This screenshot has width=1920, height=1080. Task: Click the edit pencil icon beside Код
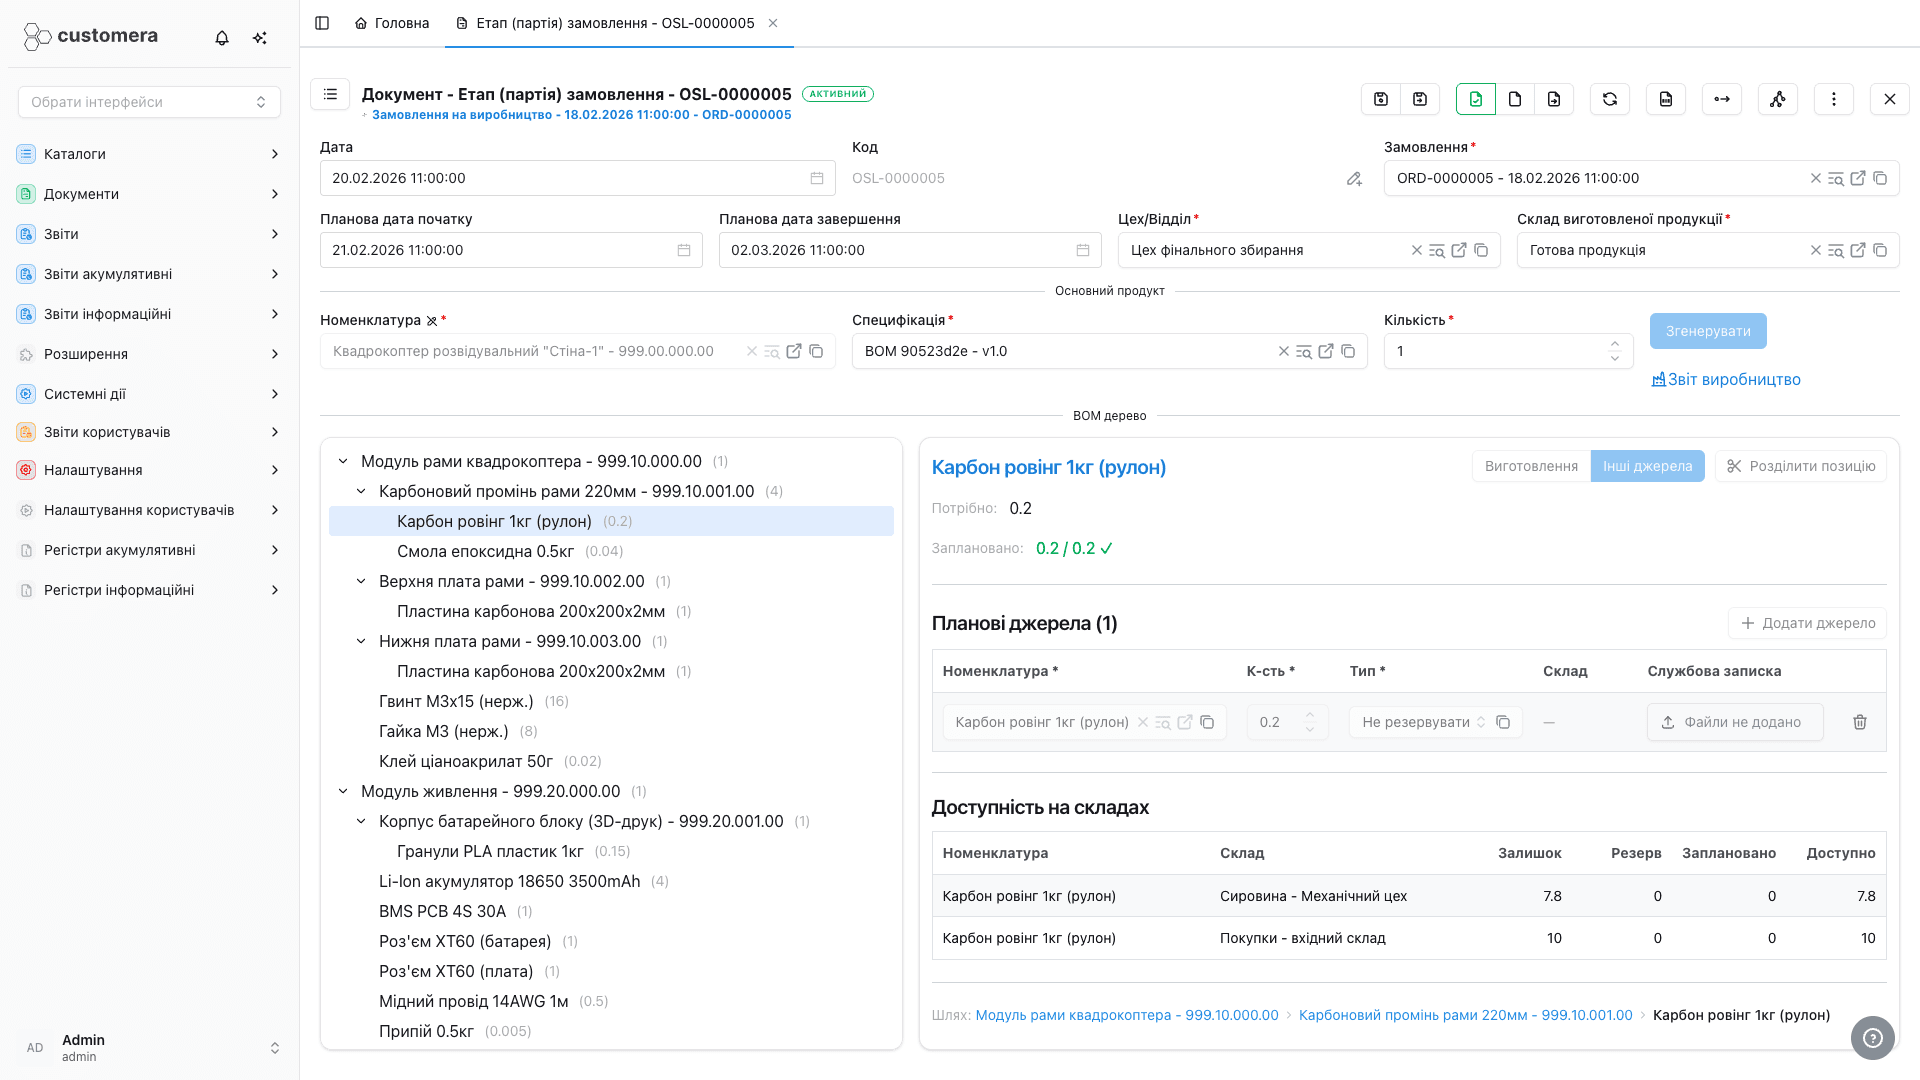click(x=1354, y=179)
